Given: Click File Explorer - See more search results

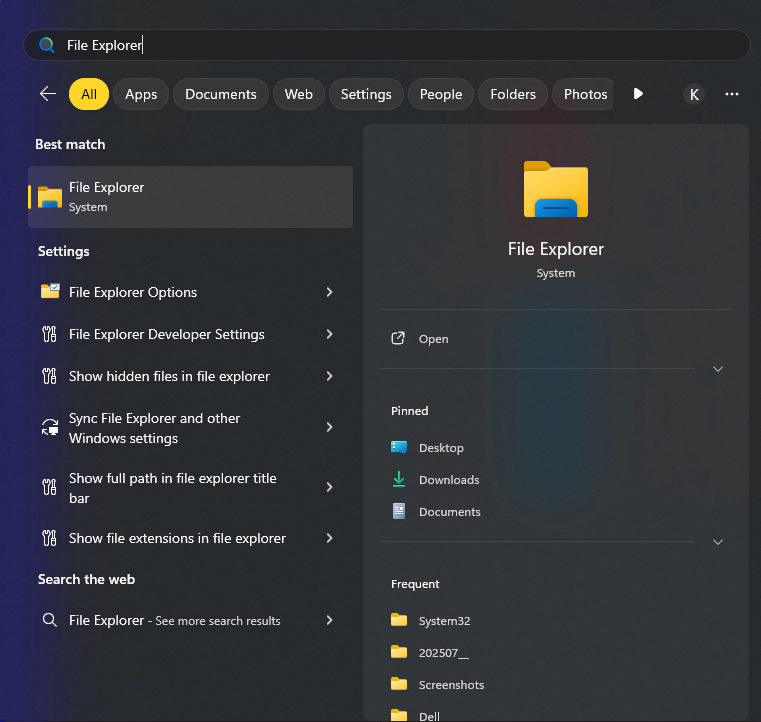Looking at the screenshot, I should pyautogui.click(x=175, y=620).
